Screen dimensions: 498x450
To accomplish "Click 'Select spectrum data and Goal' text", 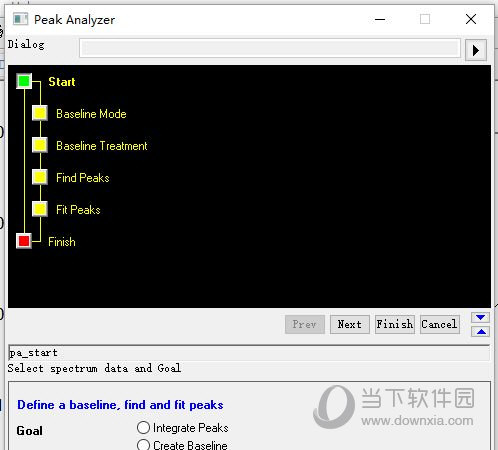I will tap(94, 368).
